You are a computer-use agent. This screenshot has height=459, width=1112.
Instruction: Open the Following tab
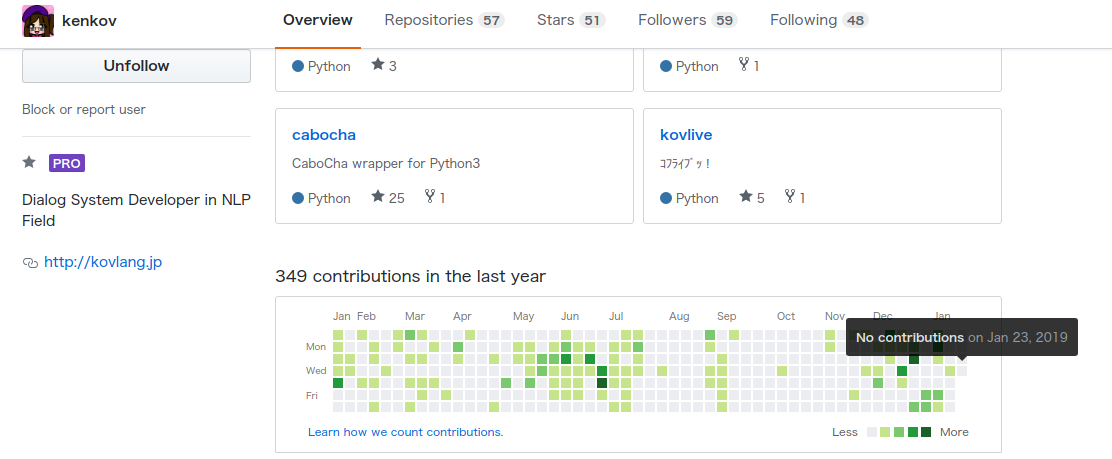tap(818, 20)
